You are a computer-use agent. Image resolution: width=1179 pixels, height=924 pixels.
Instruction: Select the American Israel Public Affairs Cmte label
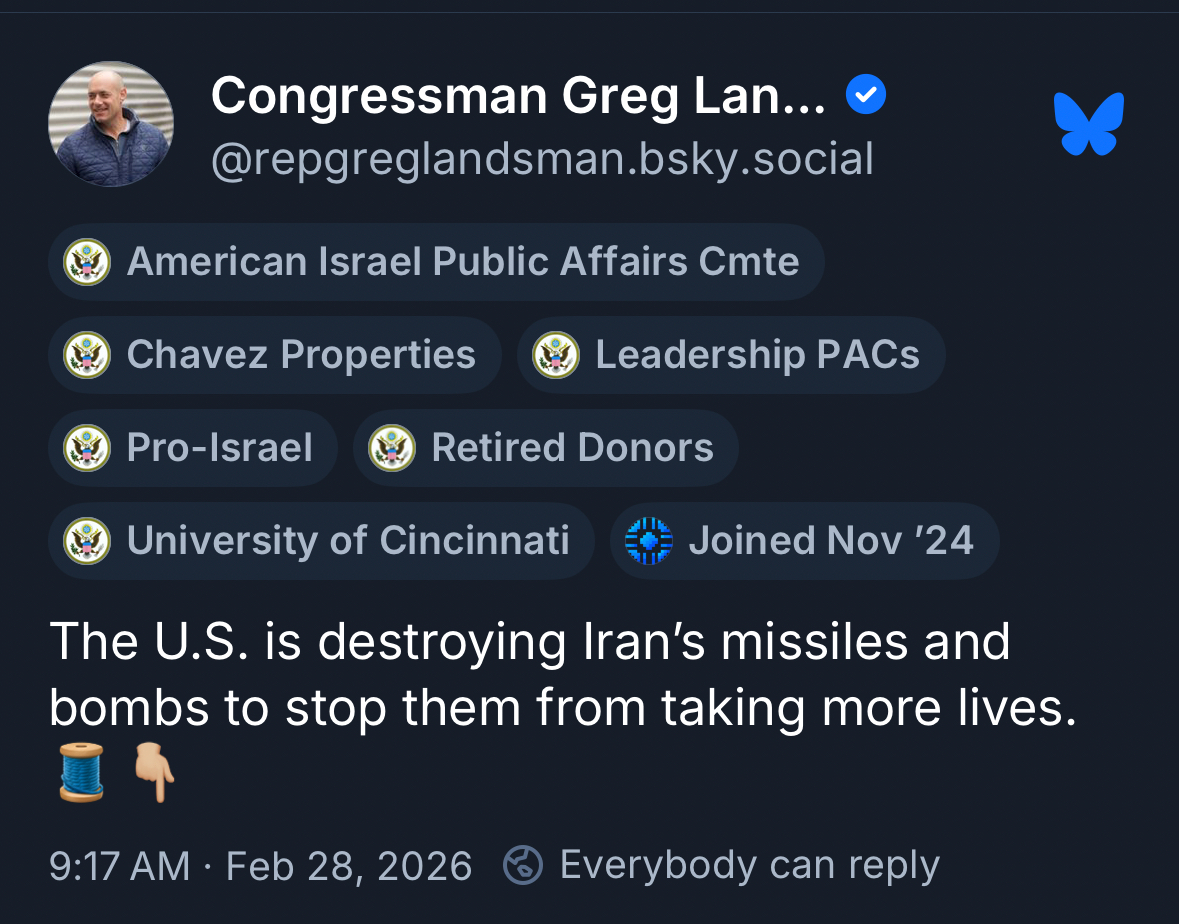[463, 262]
